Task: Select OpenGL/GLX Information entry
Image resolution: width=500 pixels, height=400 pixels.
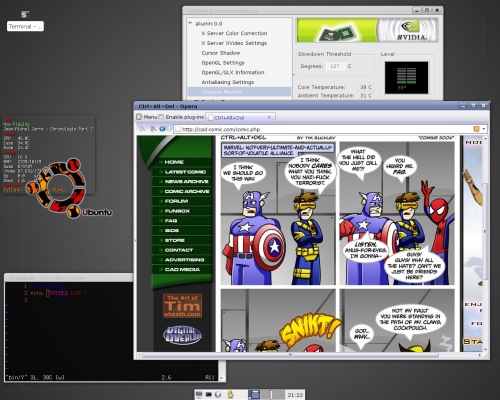Action: (x=233, y=72)
